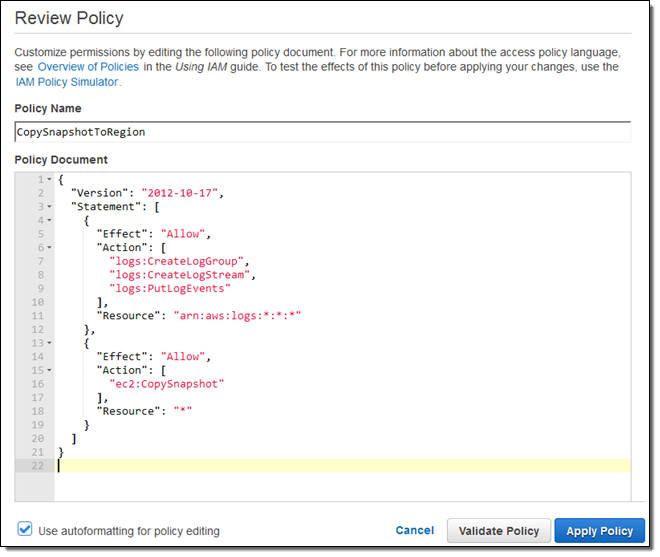The height and width of the screenshot is (557, 660).
Task: Click the "2012-10-17" version value
Action: (x=182, y=192)
